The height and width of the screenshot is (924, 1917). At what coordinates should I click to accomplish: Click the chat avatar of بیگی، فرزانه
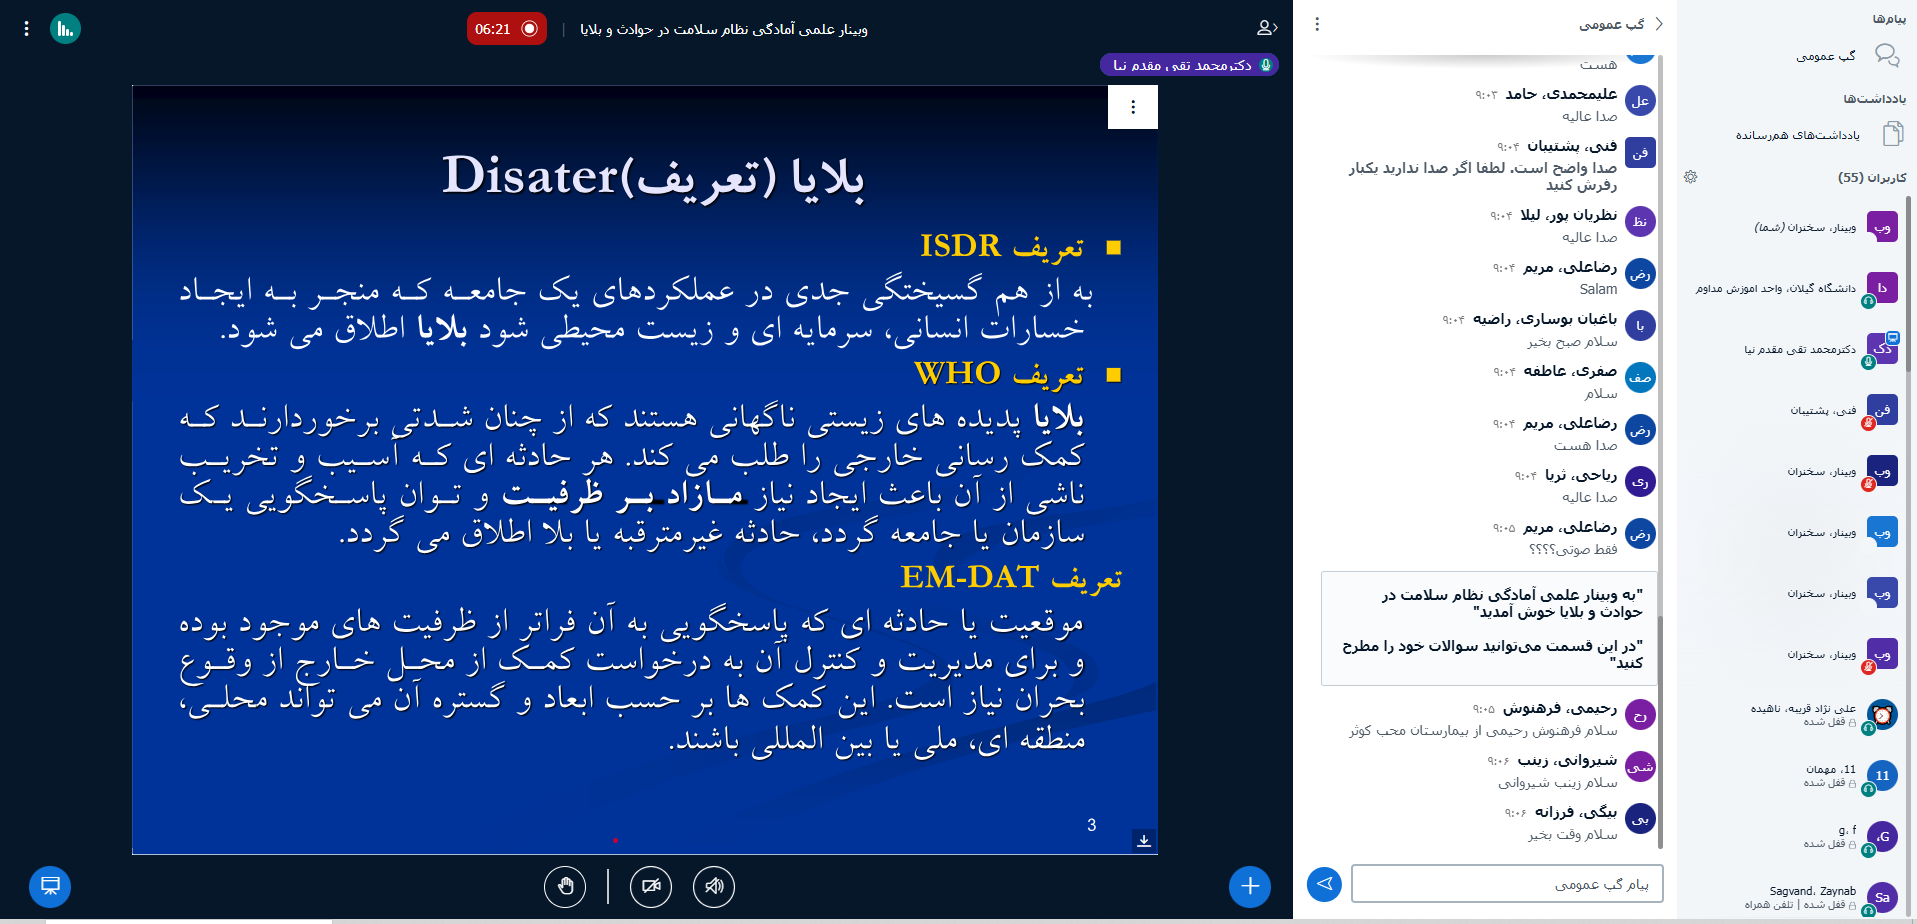click(x=1640, y=819)
